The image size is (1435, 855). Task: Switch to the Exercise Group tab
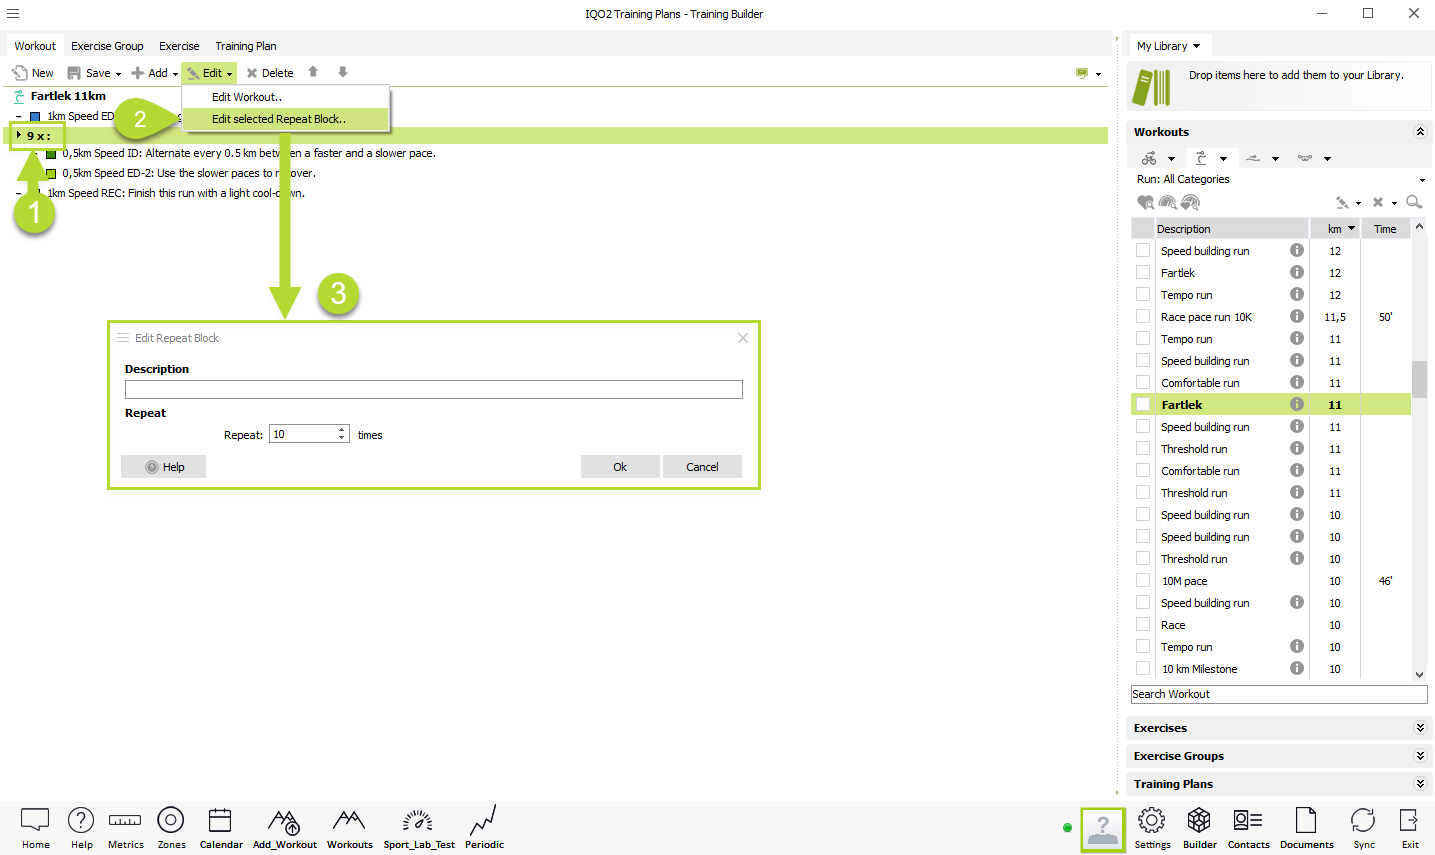click(x=107, y=46)
